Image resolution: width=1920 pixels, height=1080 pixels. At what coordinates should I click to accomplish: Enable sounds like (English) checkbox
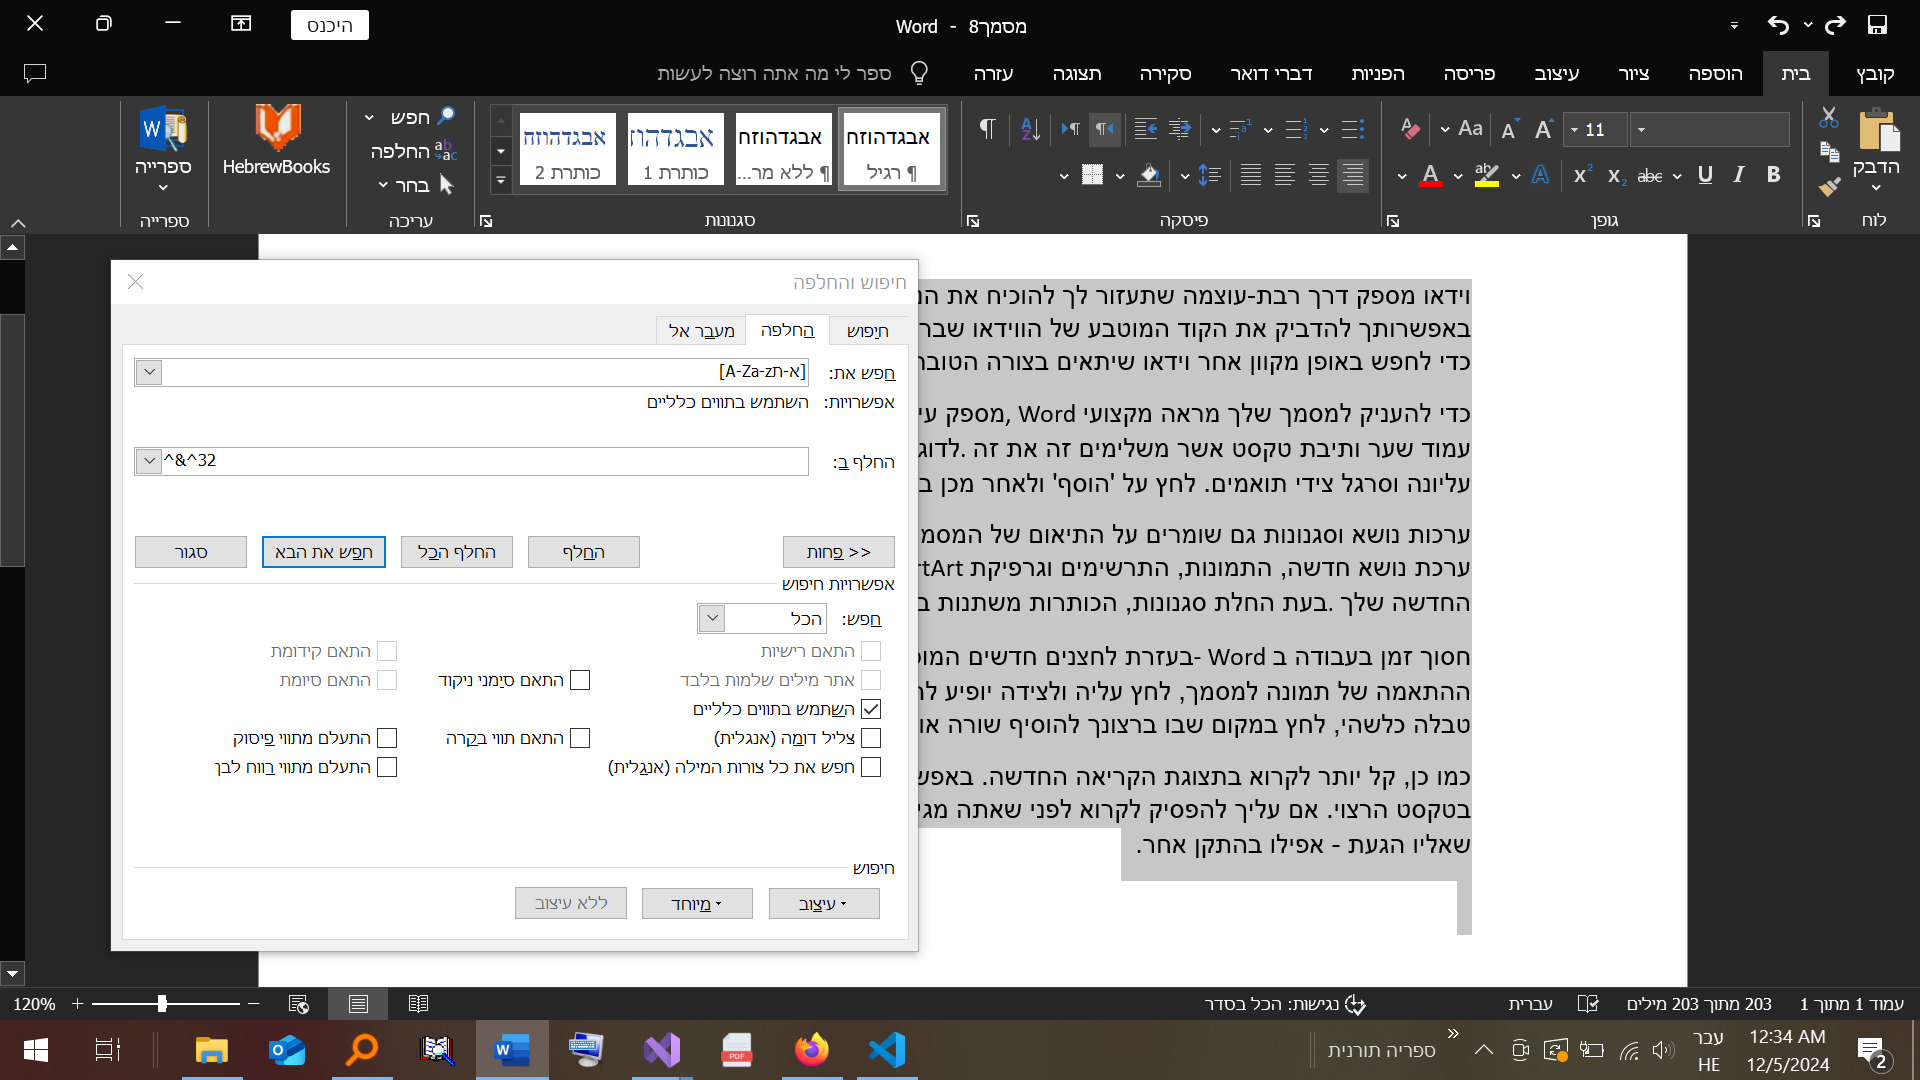pyautogui.click(x=871, y=738)
